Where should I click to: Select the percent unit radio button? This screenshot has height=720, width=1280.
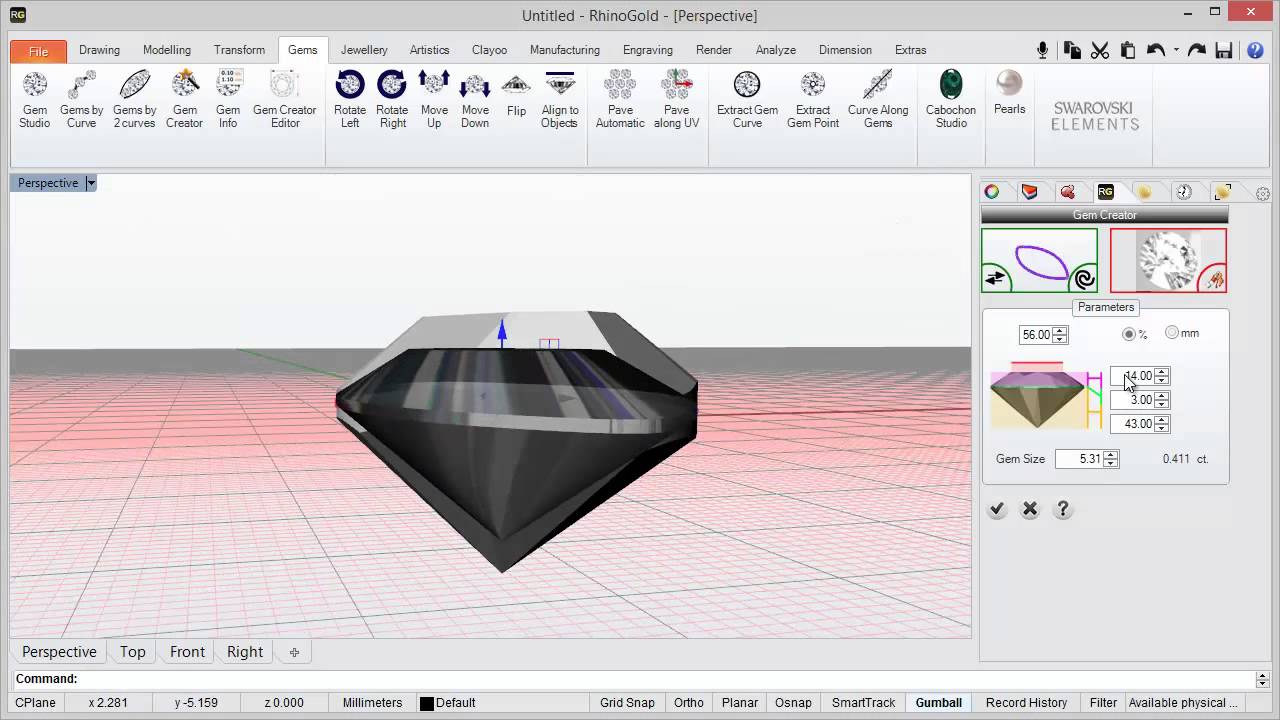(1129, 334)
